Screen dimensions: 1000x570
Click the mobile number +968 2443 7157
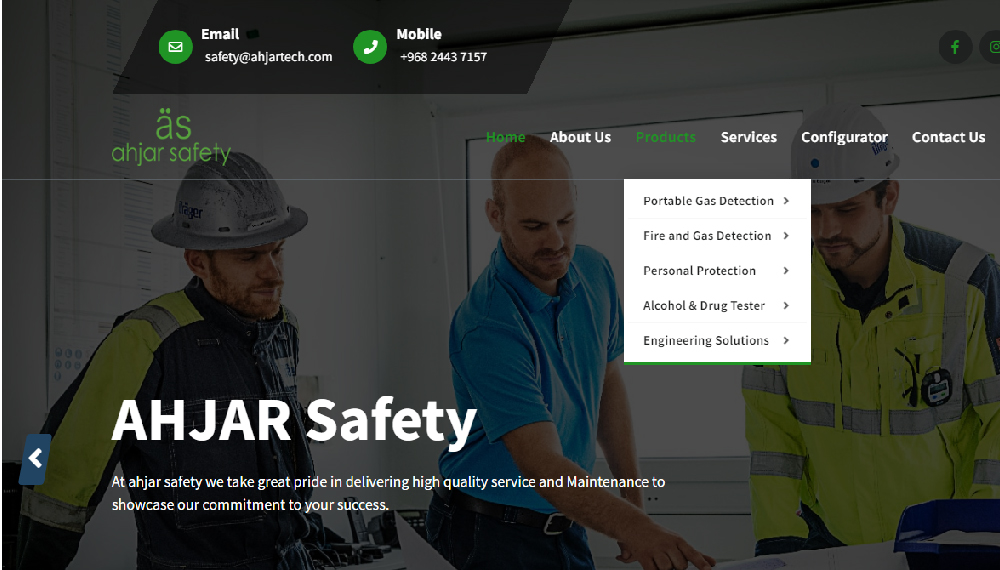(x=443, y=57)
